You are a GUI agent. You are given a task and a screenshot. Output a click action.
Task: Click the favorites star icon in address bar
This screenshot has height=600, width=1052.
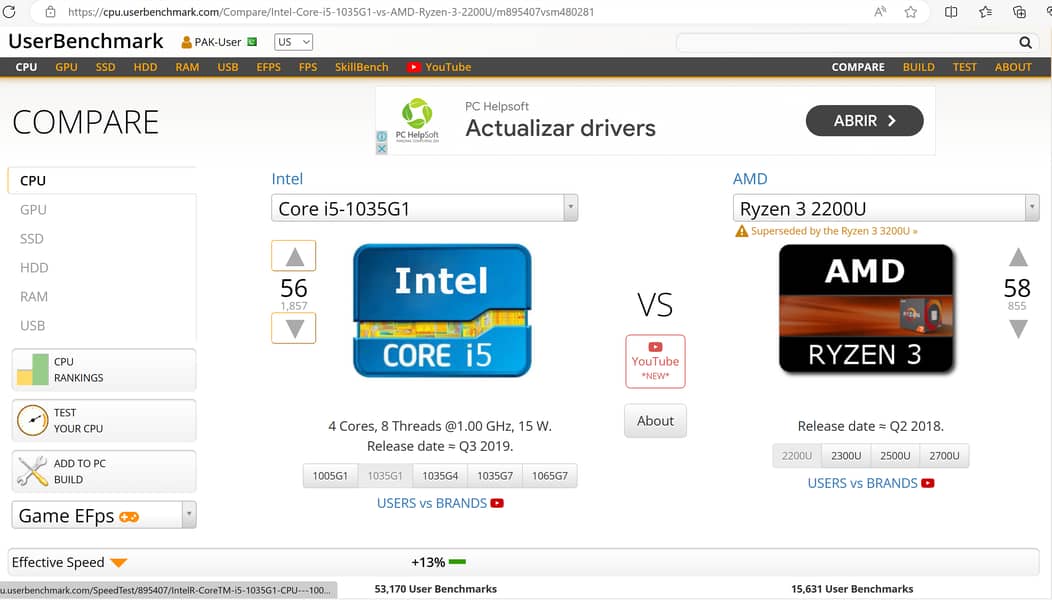[910, 12]
